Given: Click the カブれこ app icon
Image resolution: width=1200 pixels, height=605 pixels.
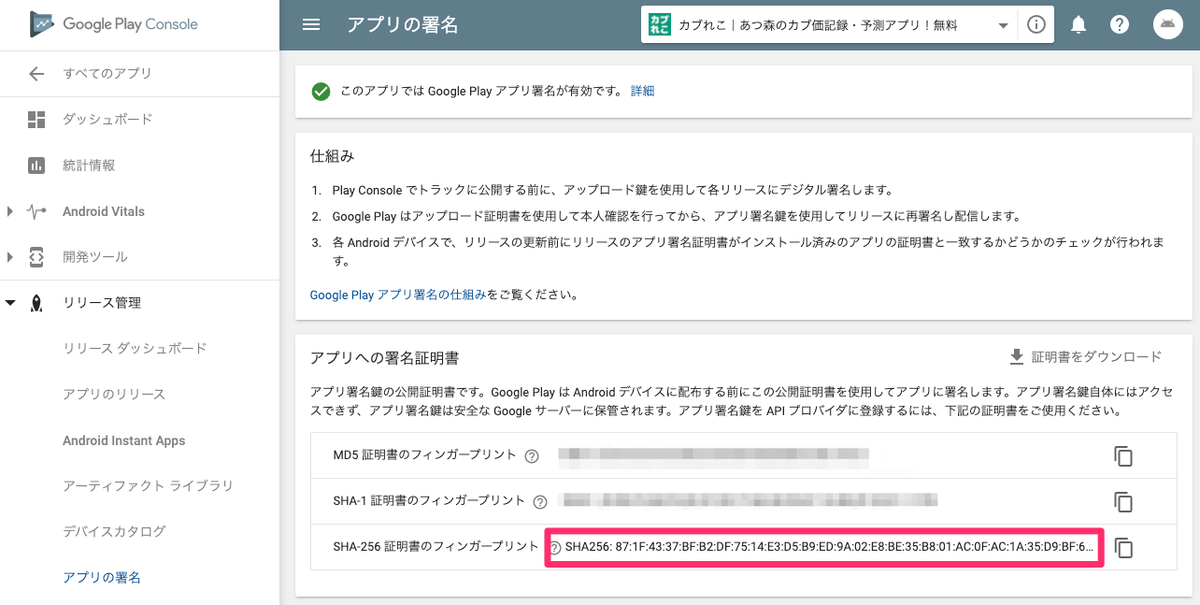Looking at the screenshot, I should [659, 26].
